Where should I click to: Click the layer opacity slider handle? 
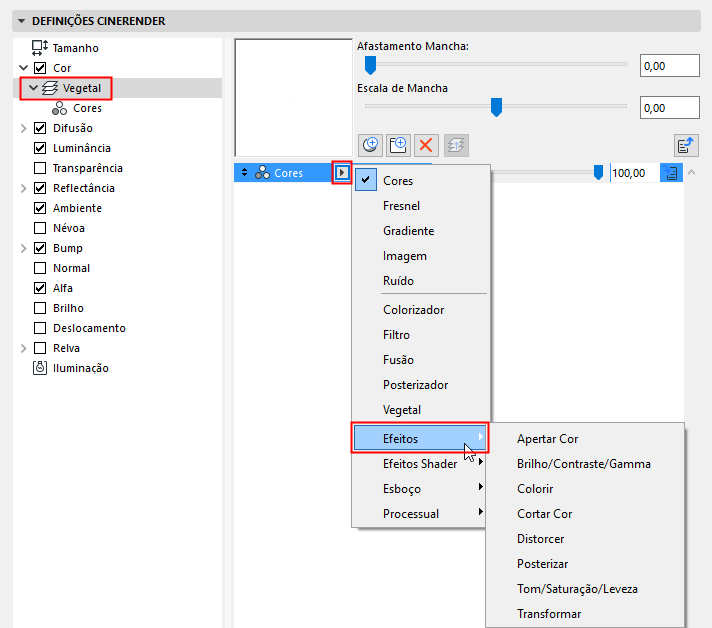click(x=598, y=173)
